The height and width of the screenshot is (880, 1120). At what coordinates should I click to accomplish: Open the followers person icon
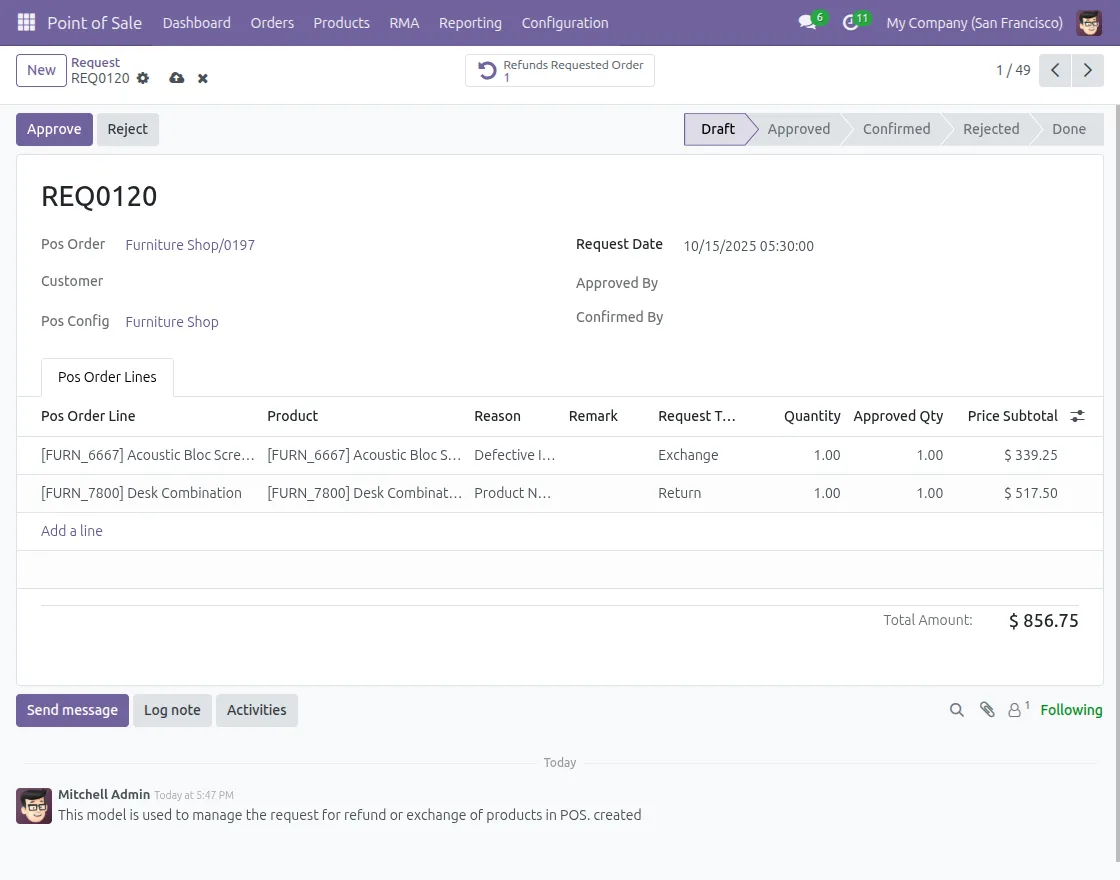click(x=1016, y=710)
